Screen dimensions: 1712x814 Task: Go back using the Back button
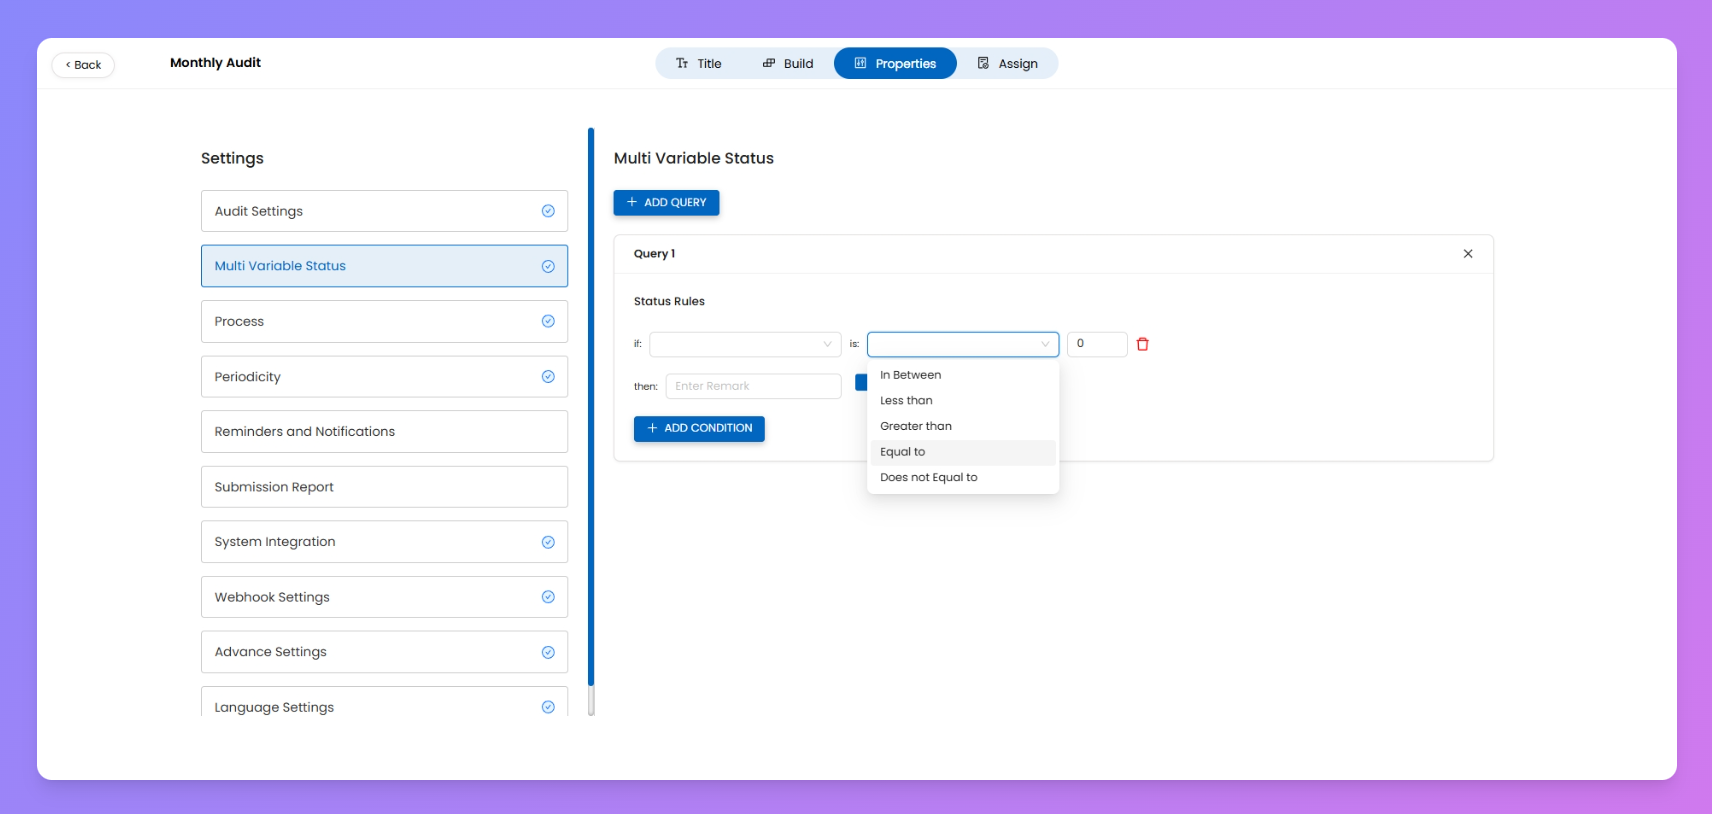pos(83,65)
